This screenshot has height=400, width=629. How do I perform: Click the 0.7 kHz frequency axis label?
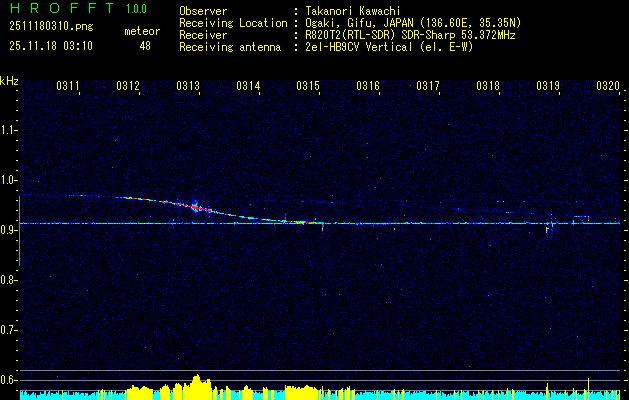coord(8,330)
